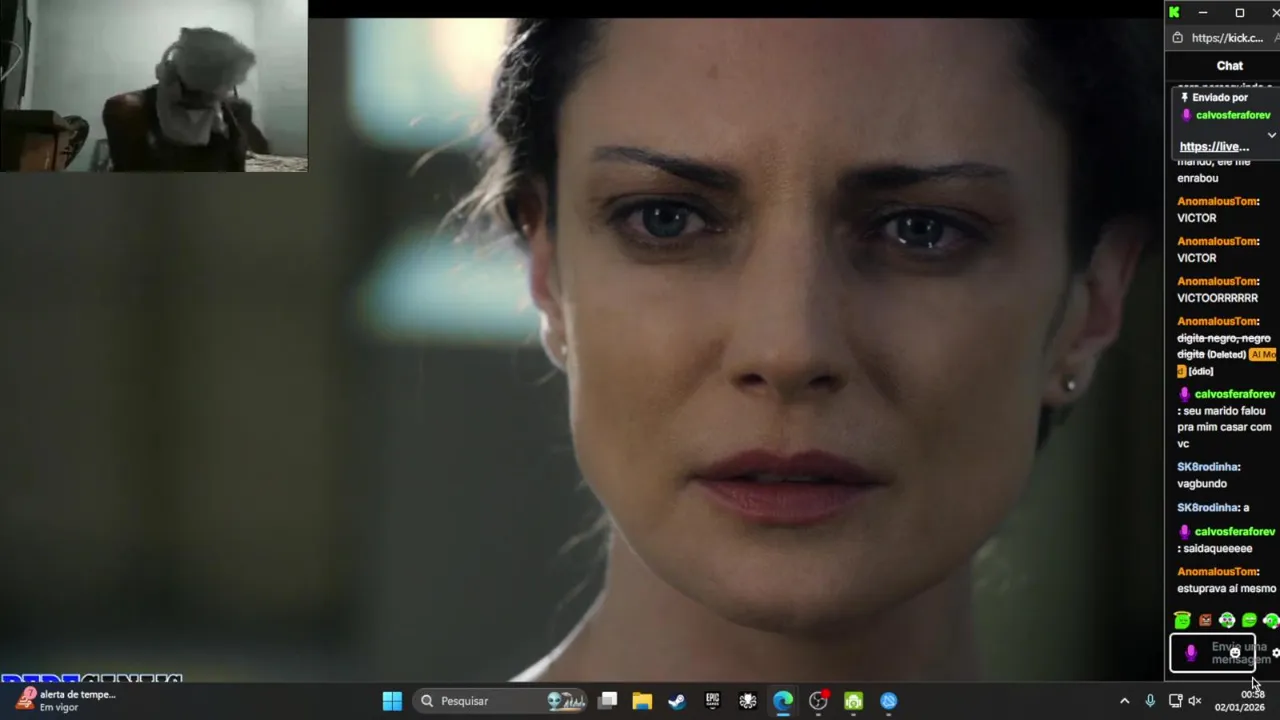The width and height of the screenshot is (1280, 720).
Task: Open the round icon with red notification dot
Action: (818, 701)
